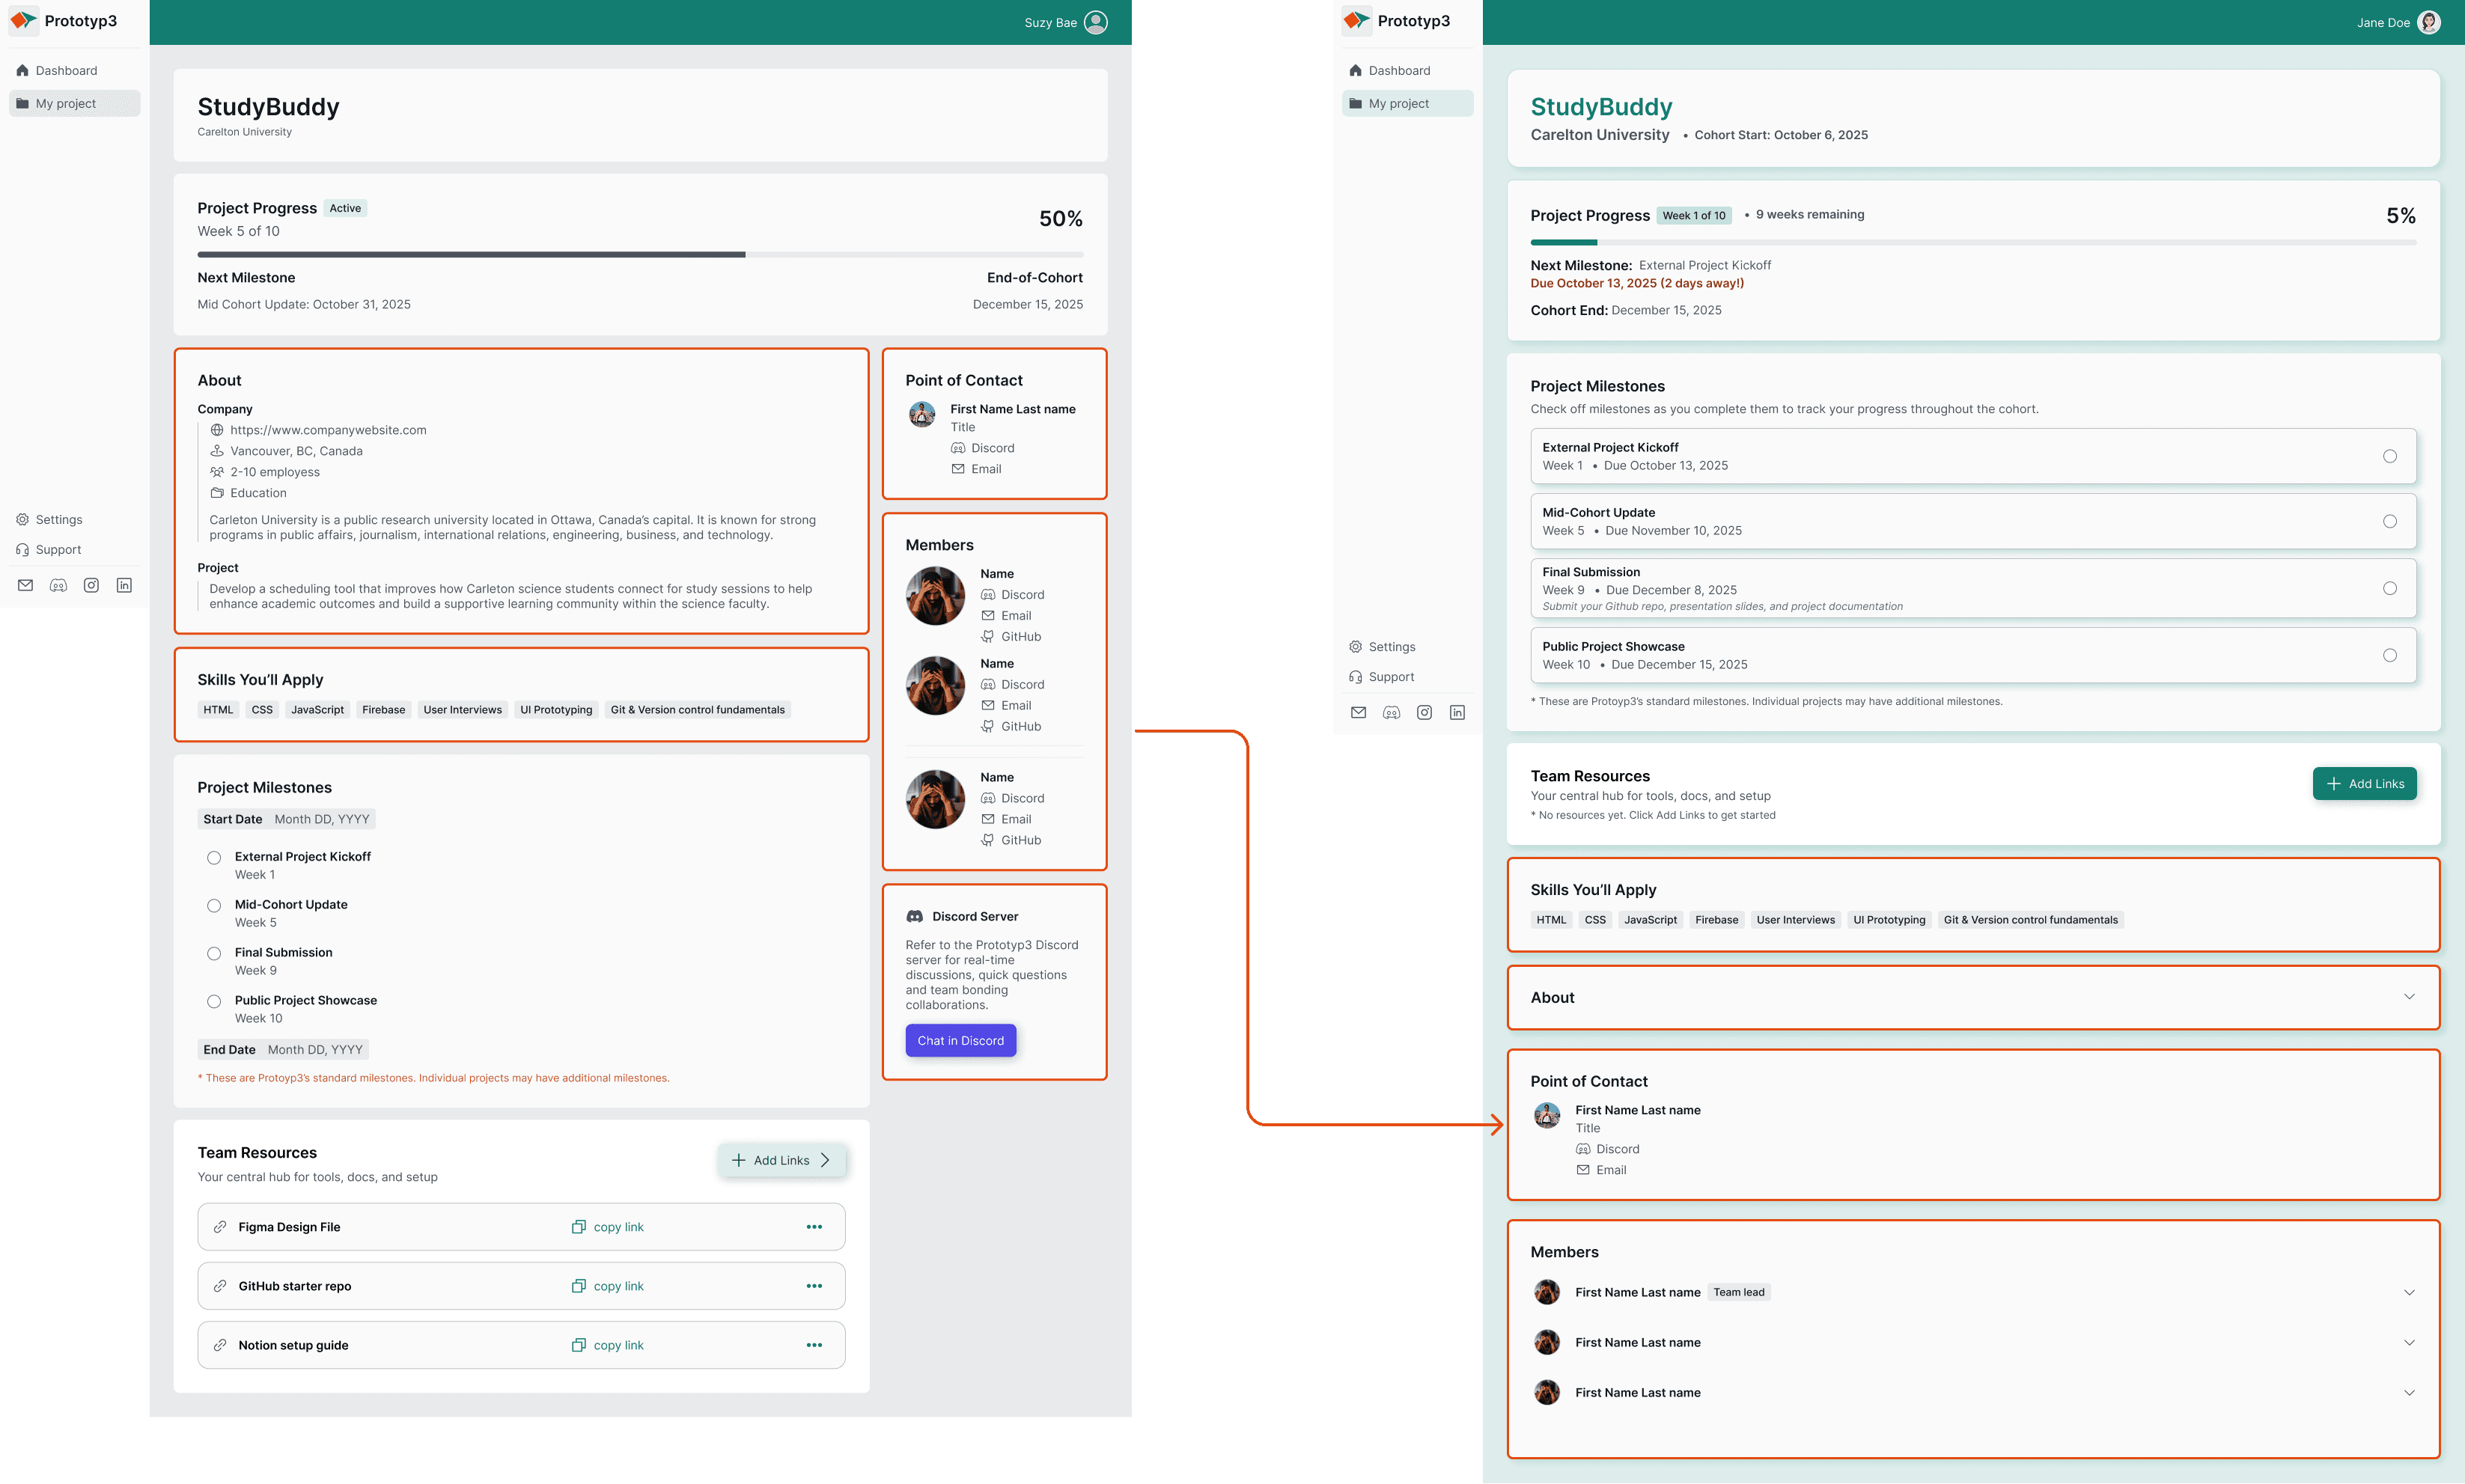Check the Public Project Showcase Due December 15 circle

coord(2389,655)
